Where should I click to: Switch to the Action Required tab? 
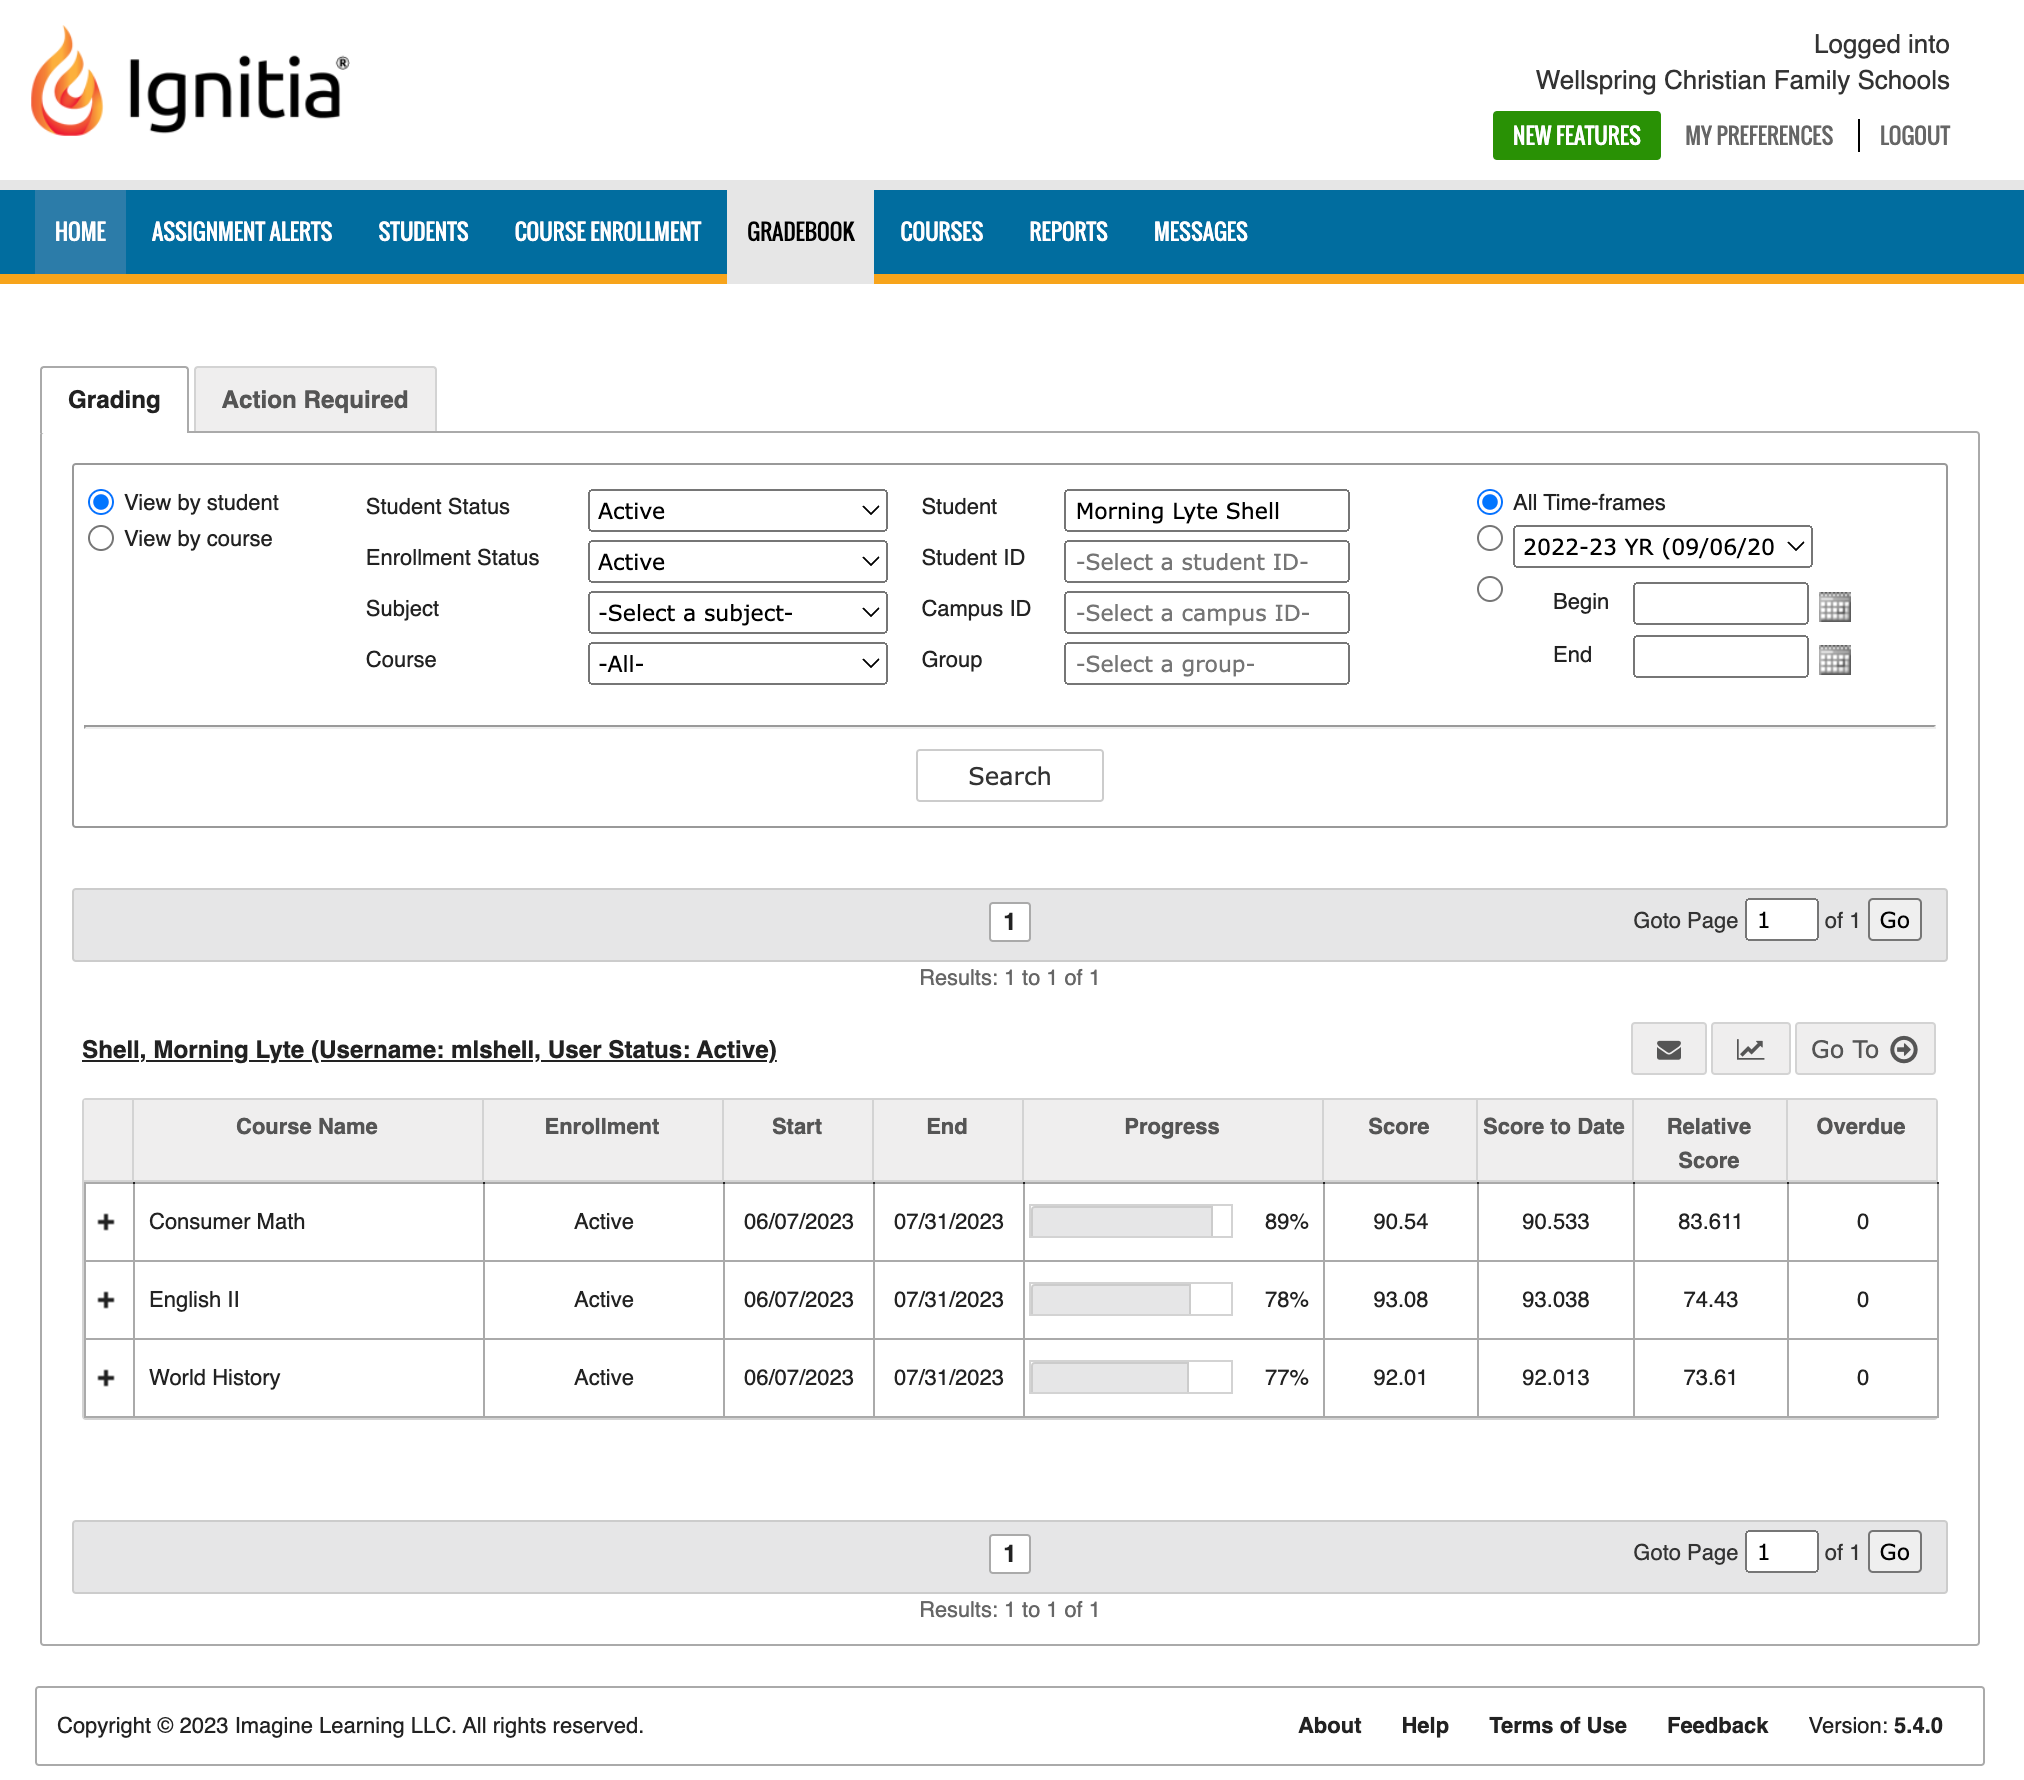(x=315, y=399)
